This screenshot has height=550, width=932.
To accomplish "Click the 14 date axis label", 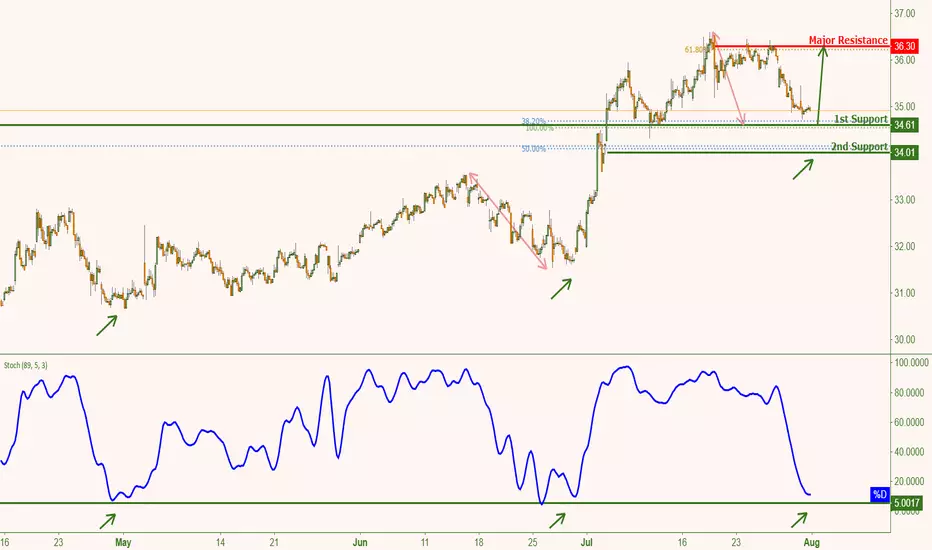I will click(x=221, y=542).
